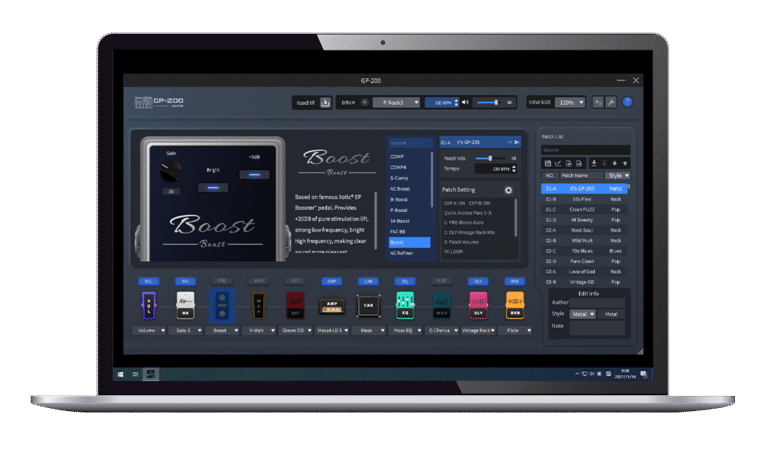Click the Patch List search field
Viewport: 768px width, 465px height.
[x=585, y=150]
